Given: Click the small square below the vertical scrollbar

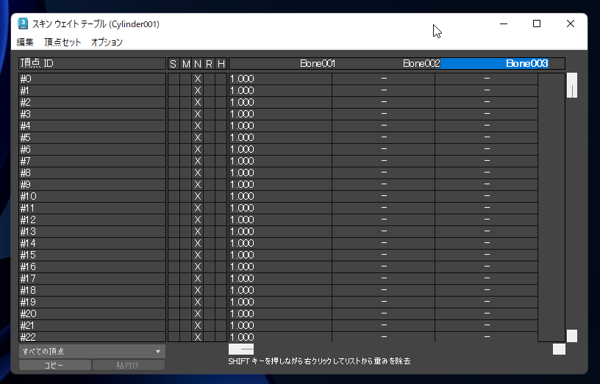Looking at the screenshot, I should 572,336.
